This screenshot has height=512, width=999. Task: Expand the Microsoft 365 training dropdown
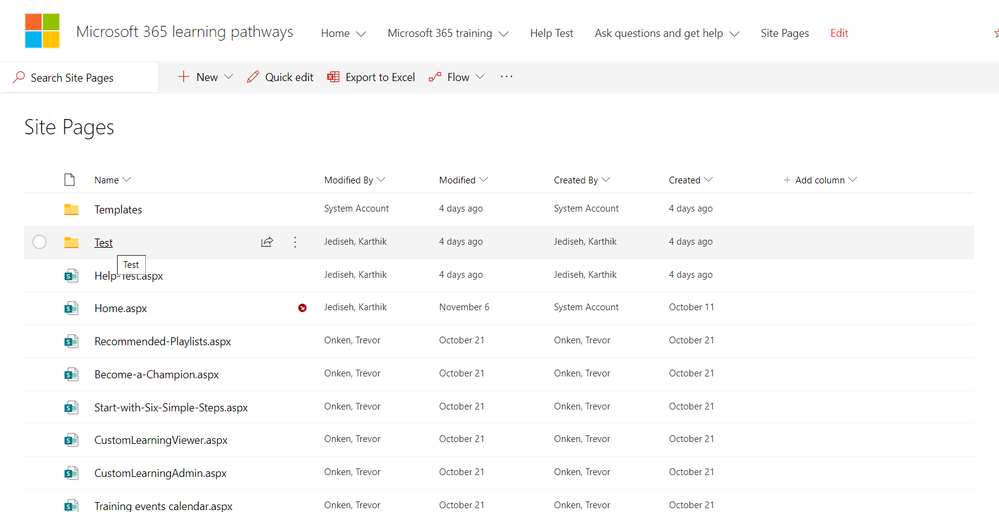503,34
